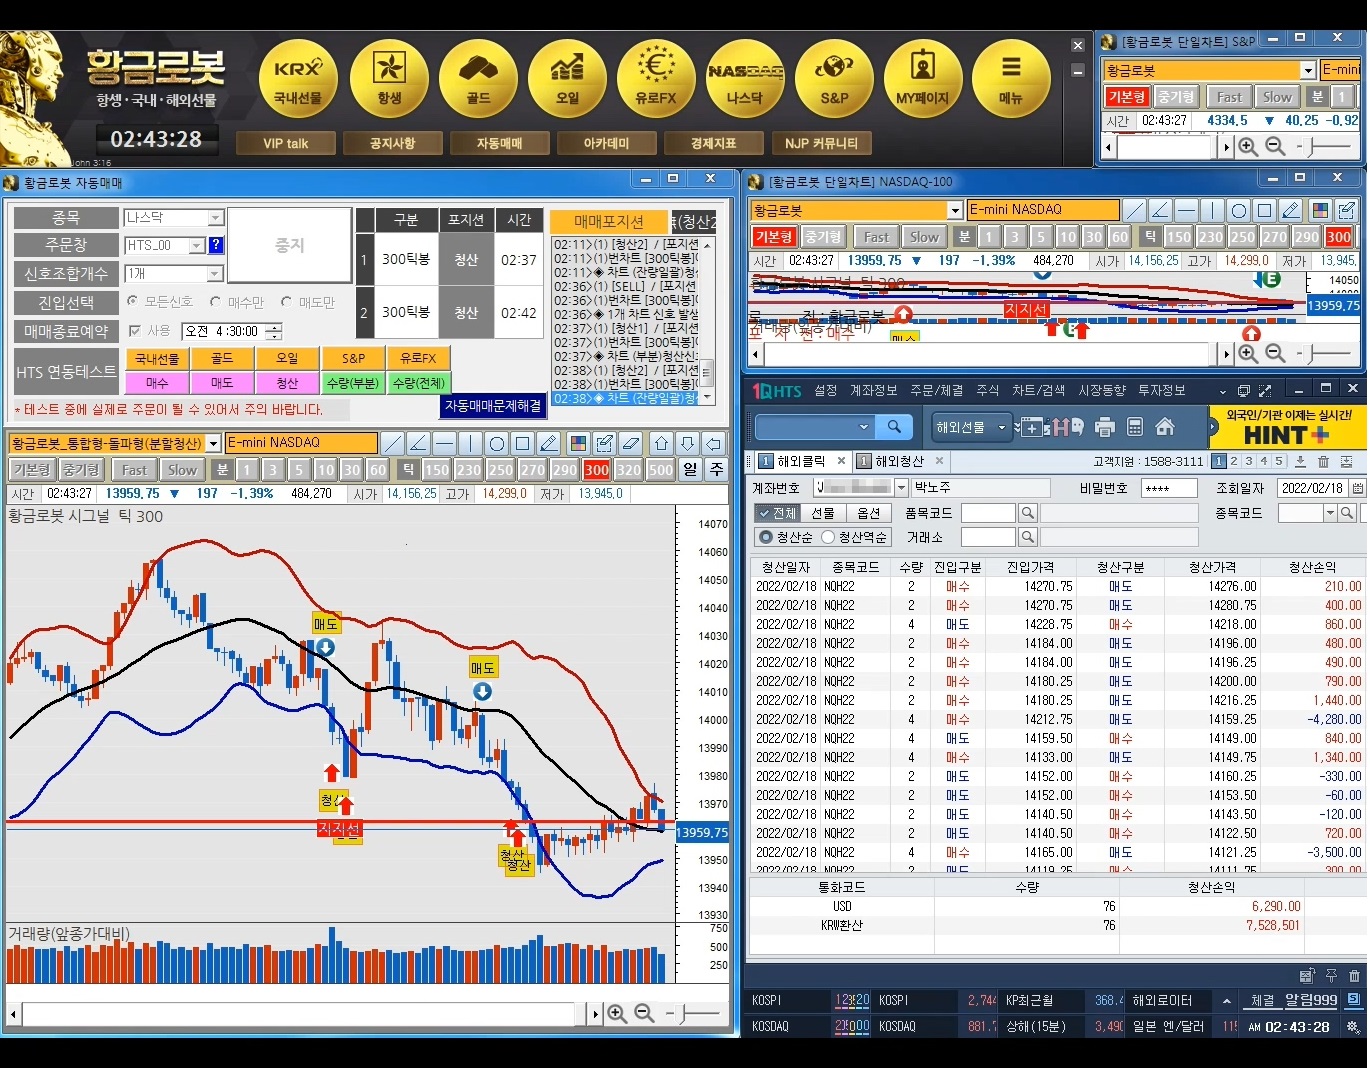1370x1068 pixels.
Task: Select 청산순 radio button
Action: [766, 537]
